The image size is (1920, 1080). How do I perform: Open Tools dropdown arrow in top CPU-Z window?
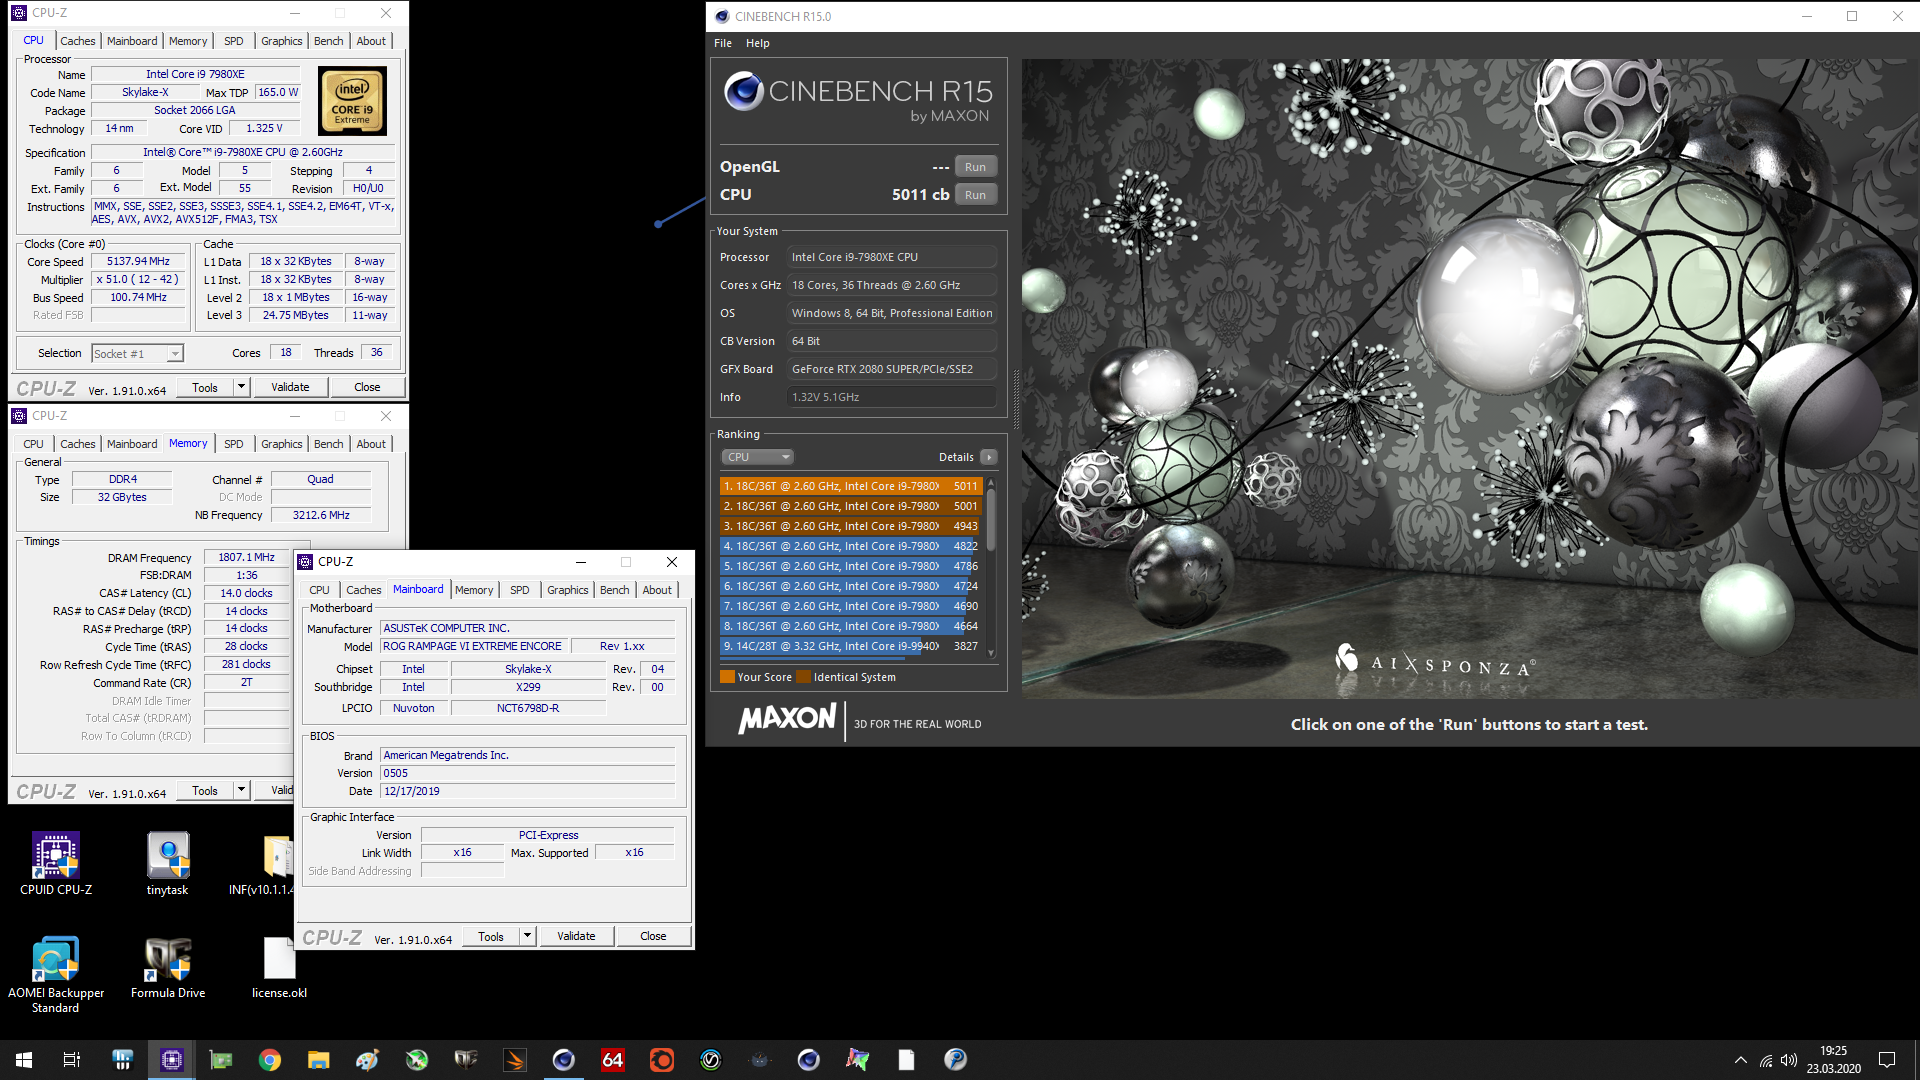pos(241,388)
